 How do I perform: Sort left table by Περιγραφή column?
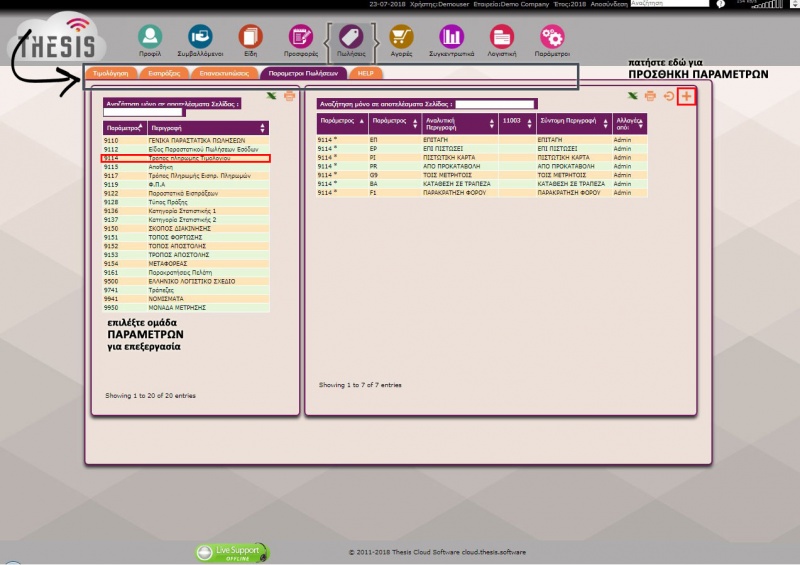(208, 128)
